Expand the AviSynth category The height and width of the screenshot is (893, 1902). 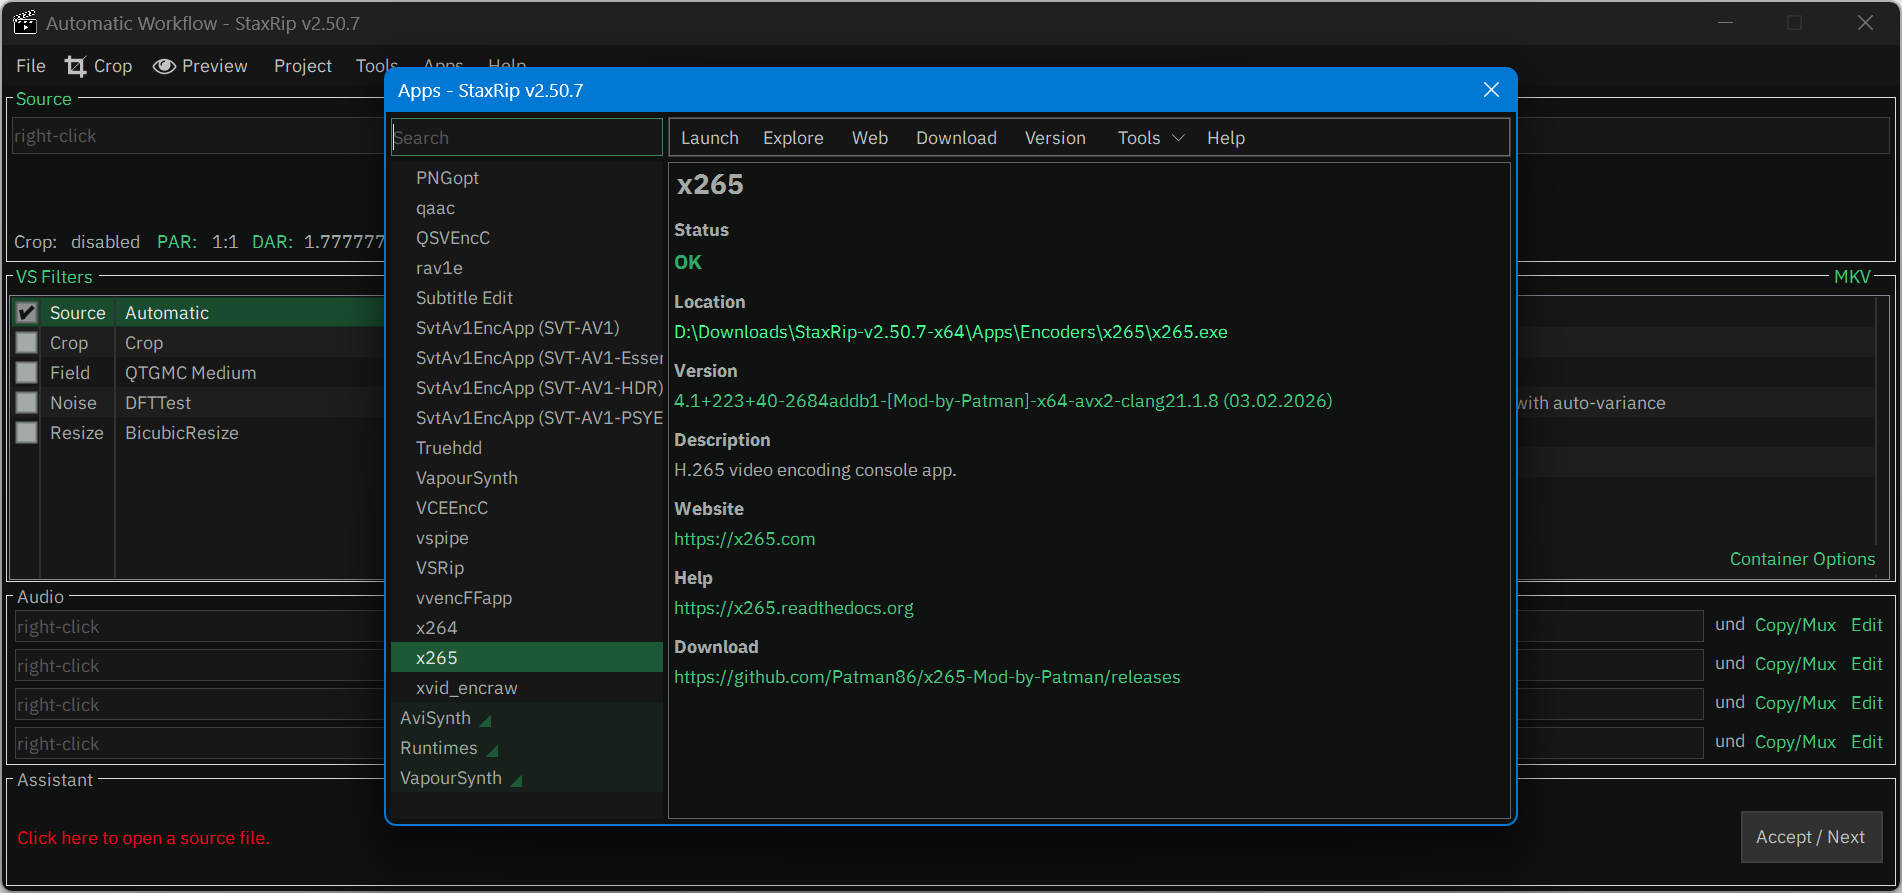[436, 718]
